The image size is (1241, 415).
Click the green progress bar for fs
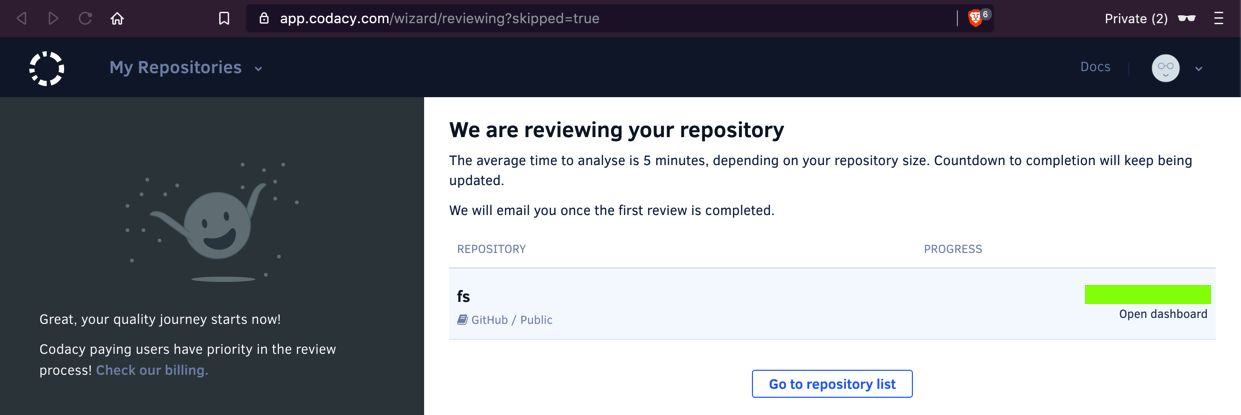point(1147,294)
